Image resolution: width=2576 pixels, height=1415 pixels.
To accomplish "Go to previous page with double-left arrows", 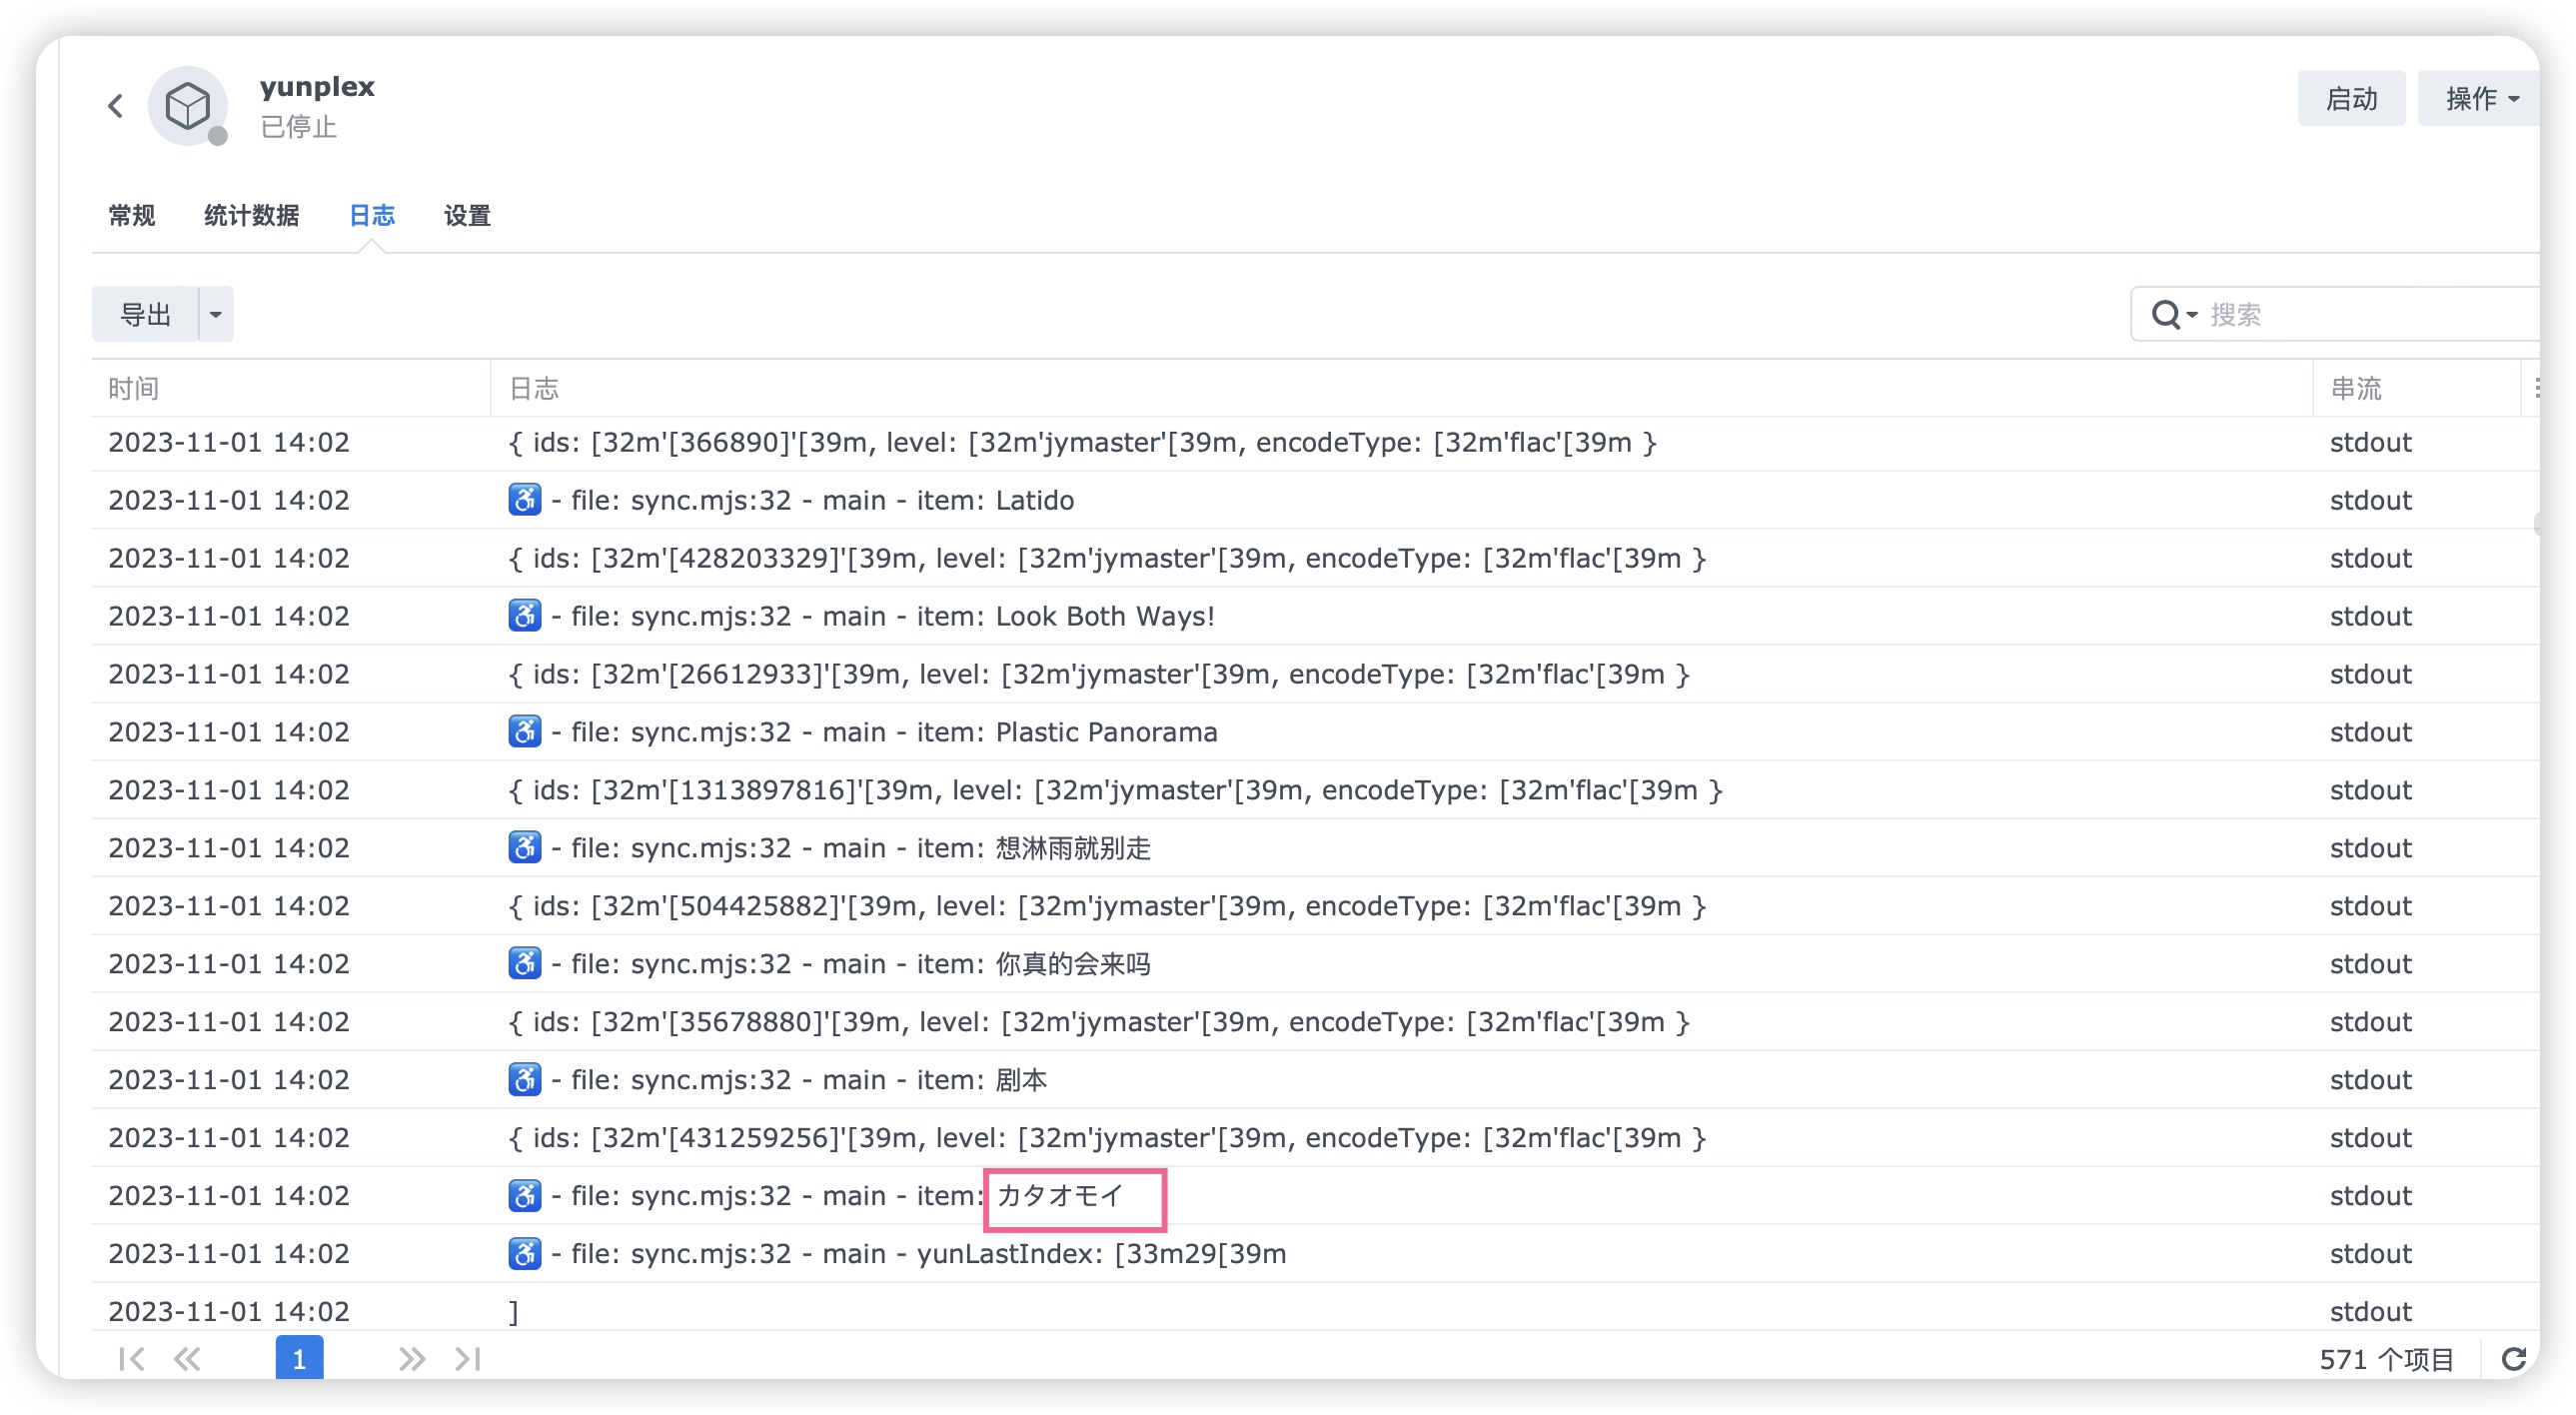I will pos(187,1358).
